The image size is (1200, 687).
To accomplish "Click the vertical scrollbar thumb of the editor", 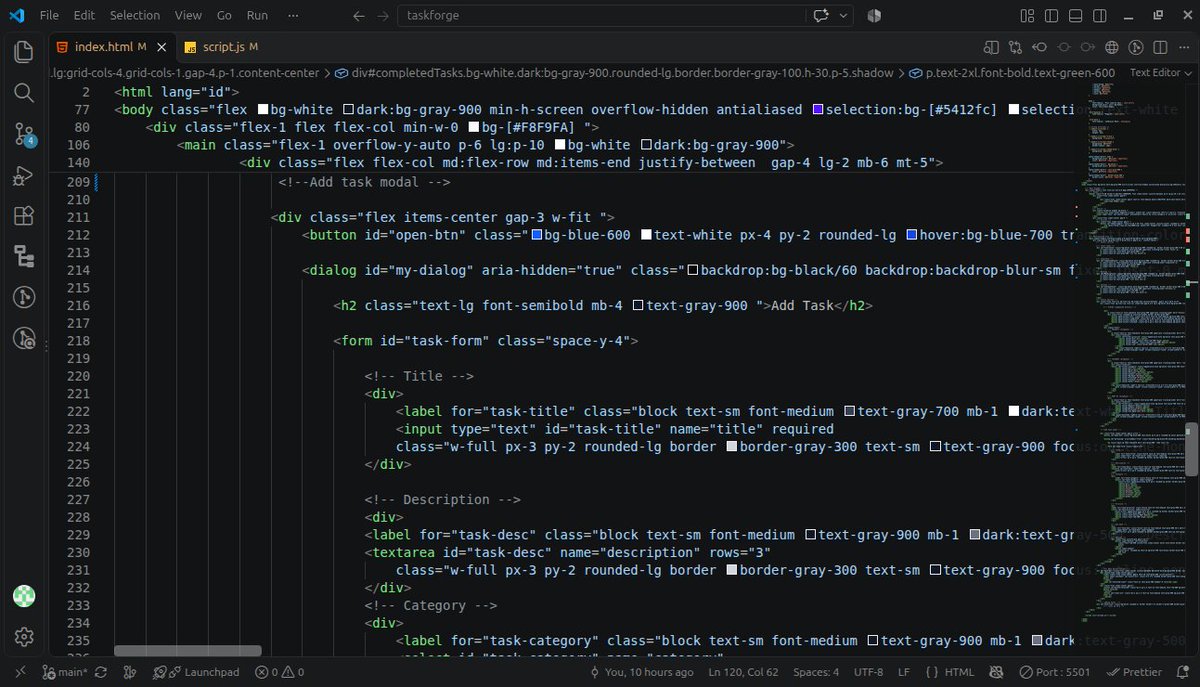I will pos(1192,449).
